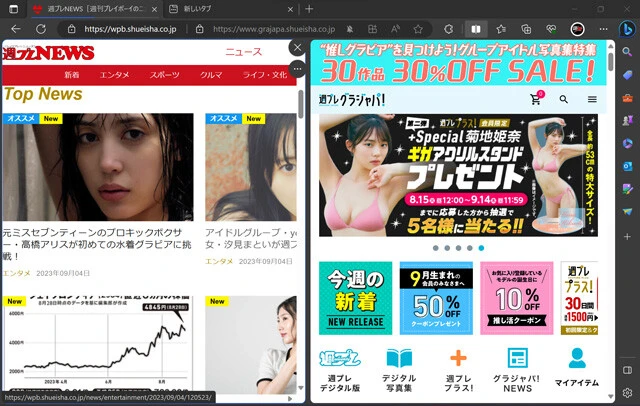Screen dimensions: 640x406
Task: Open the Bing Copilot sidebar icon
Action: tap(627, 29)
